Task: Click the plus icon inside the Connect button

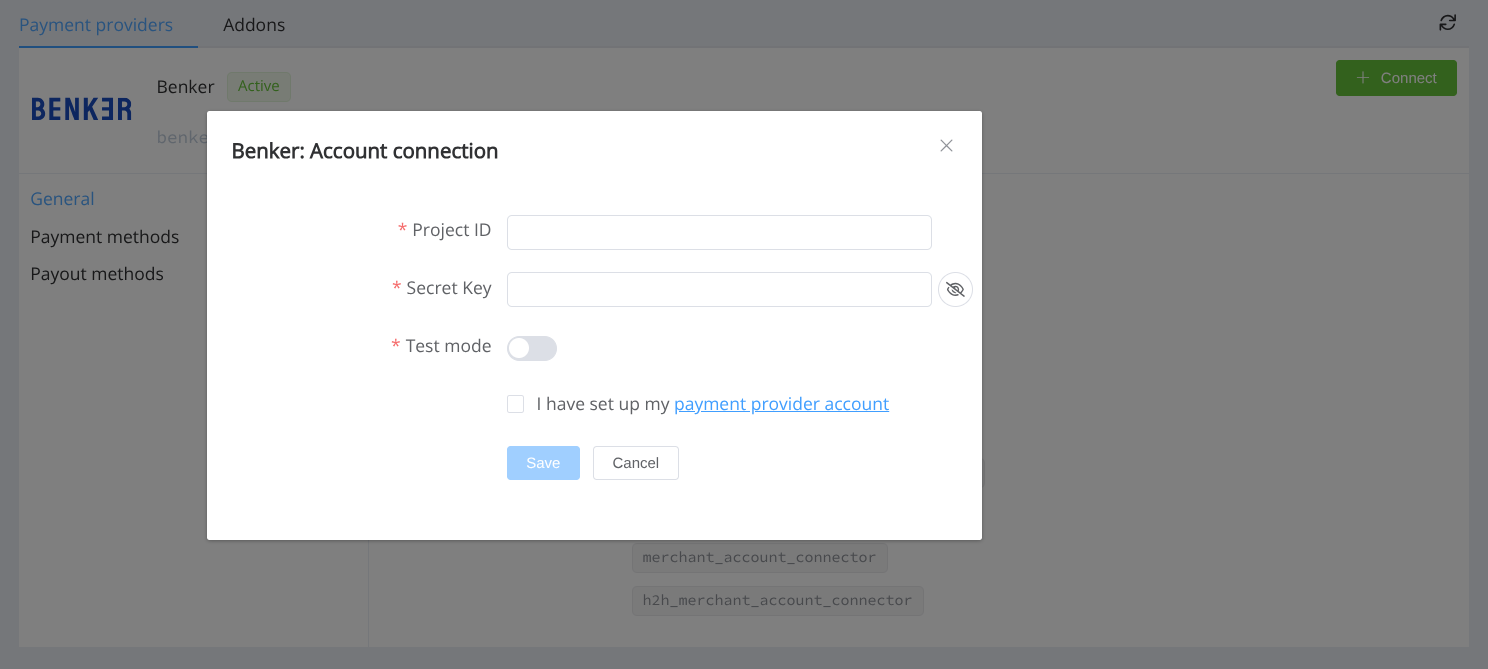Action: click(x=1364, y=77)
